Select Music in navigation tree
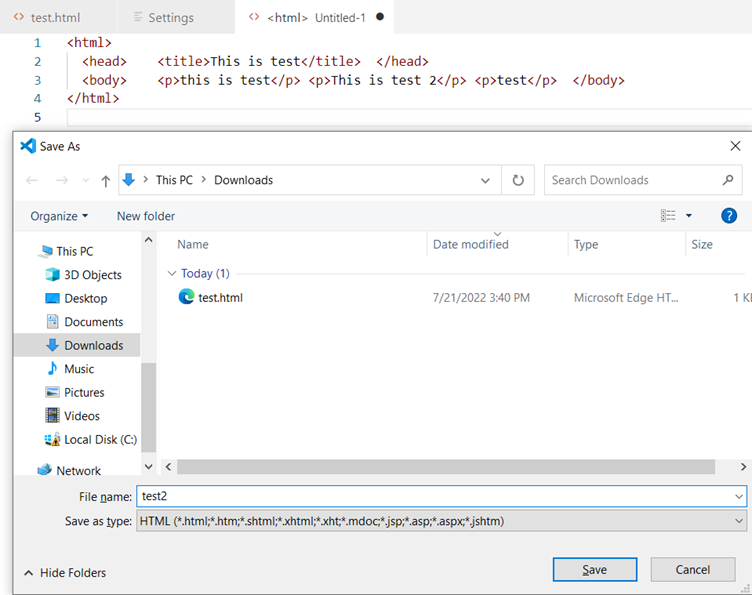The image size is (752, 595). click(x=79, y=369)
